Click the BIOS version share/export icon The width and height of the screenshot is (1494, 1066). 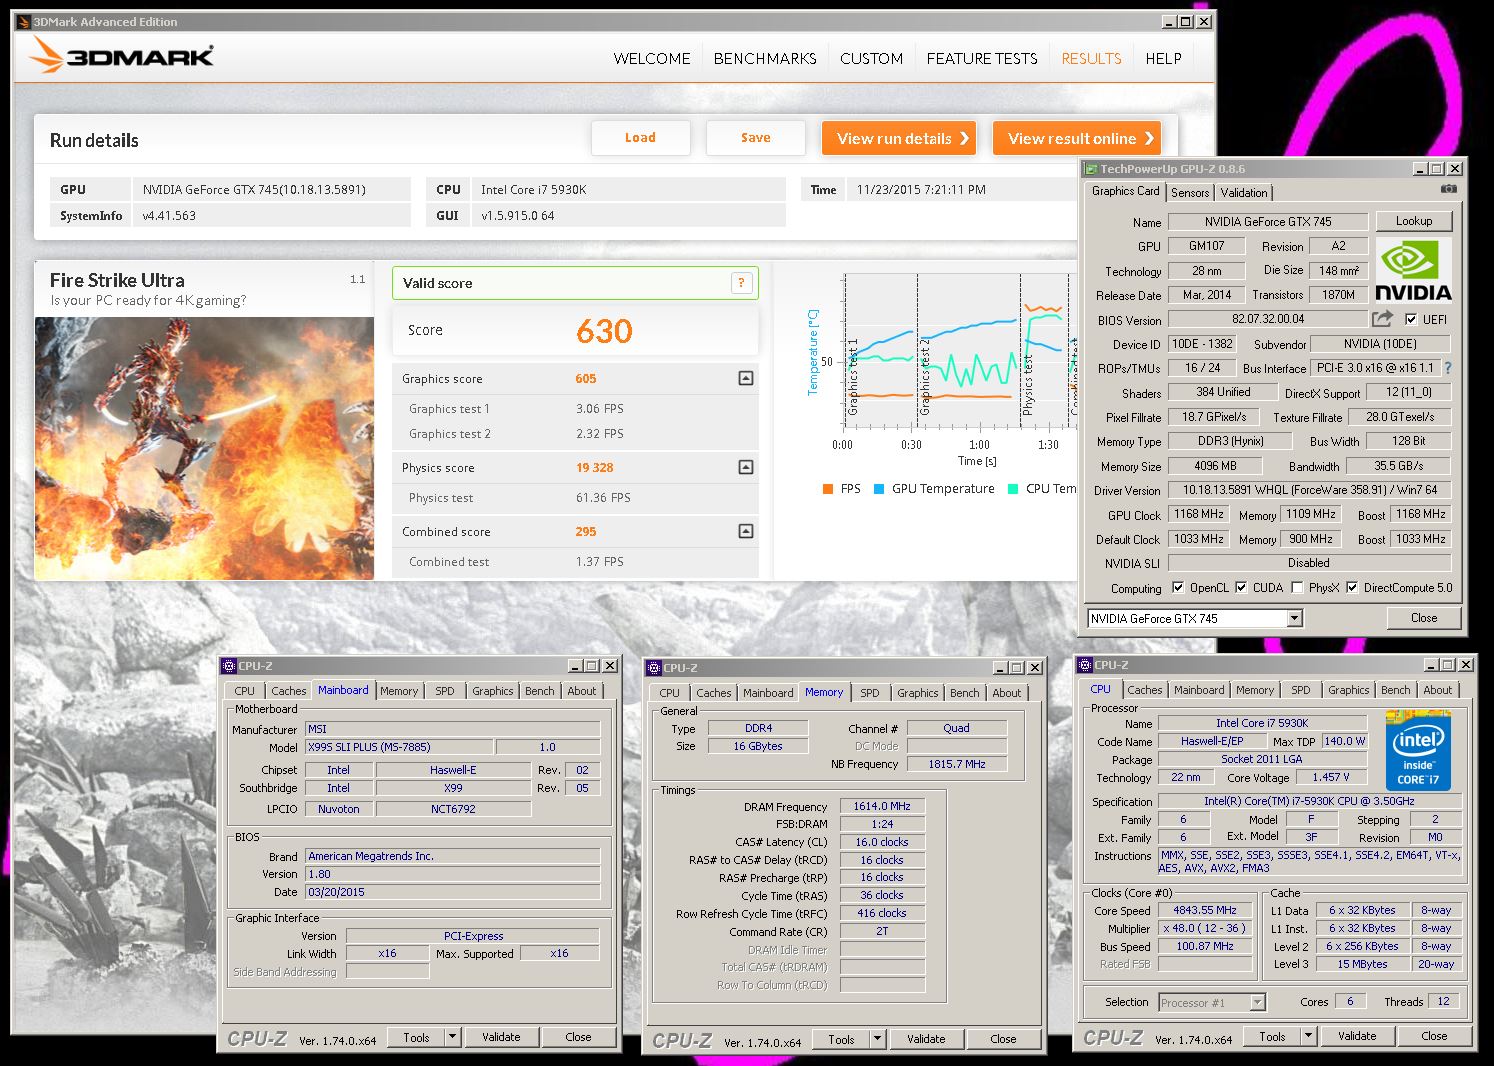click(1382, 319)
